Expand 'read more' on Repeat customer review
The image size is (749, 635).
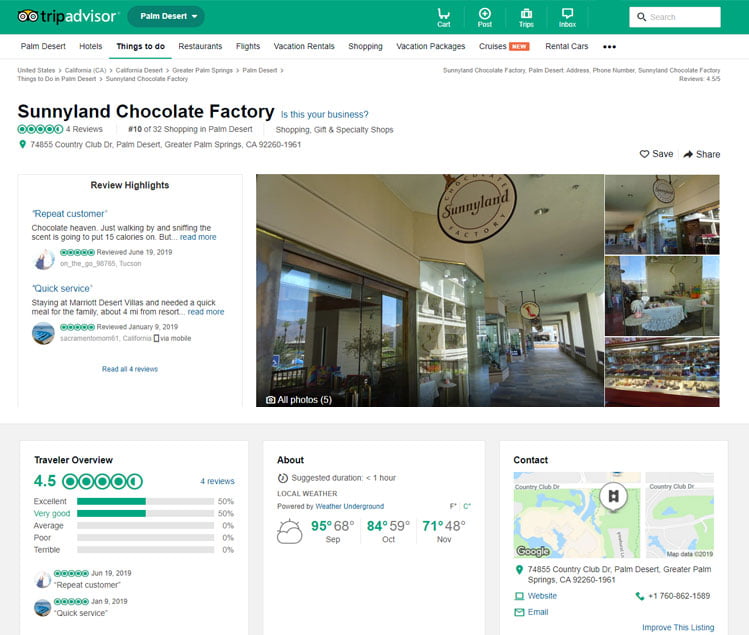point(198,237)
